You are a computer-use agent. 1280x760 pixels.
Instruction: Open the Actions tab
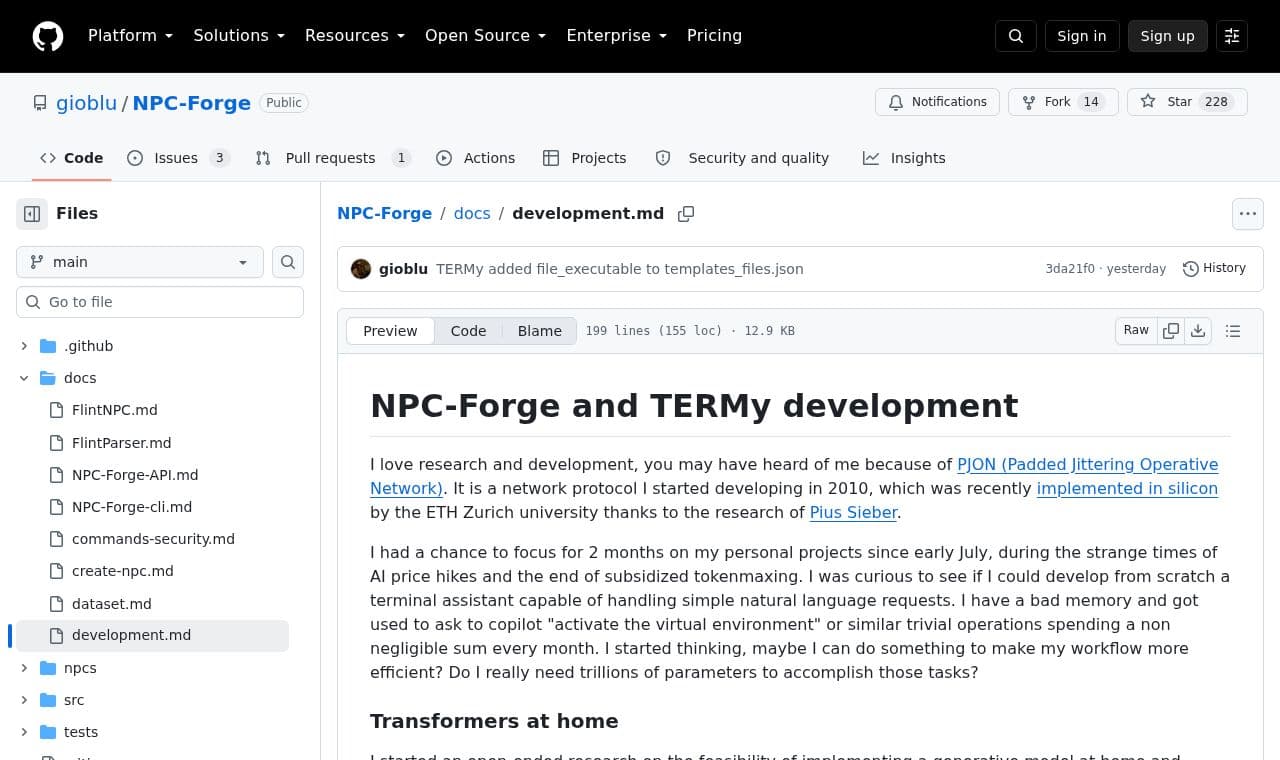coord(476,158)
